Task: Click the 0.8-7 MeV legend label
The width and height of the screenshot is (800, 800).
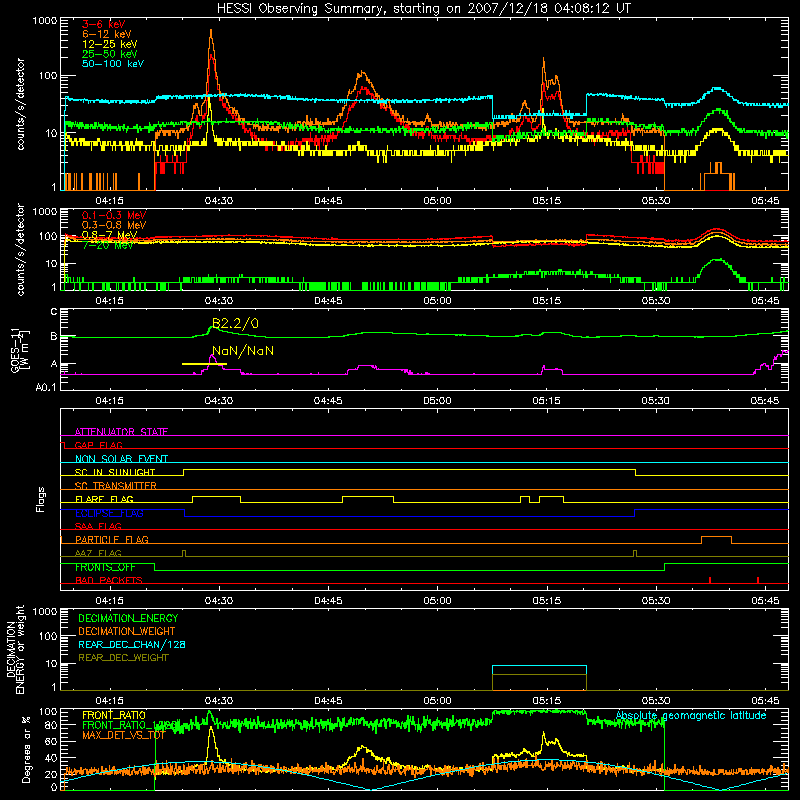Action: coord(110,235)
